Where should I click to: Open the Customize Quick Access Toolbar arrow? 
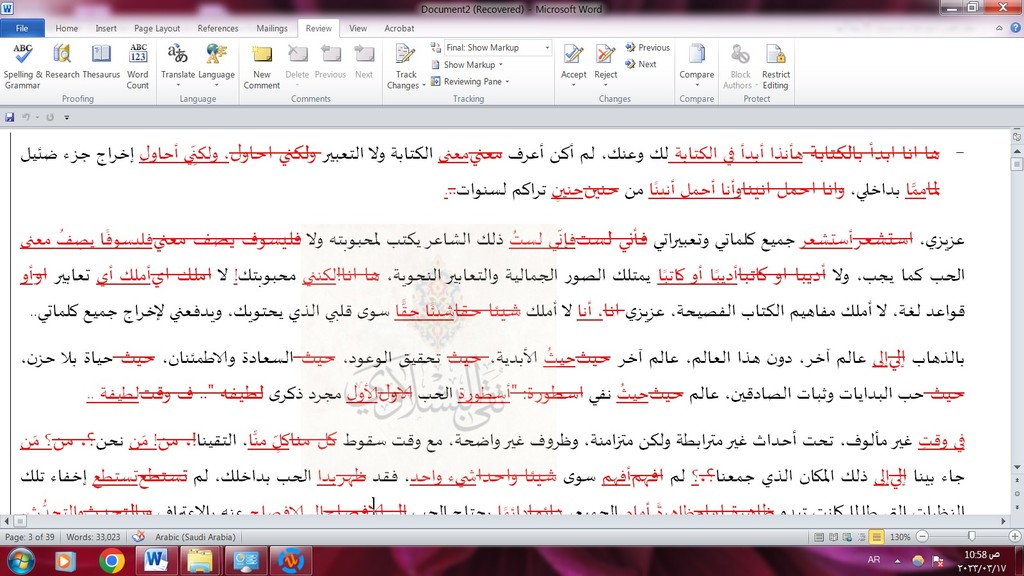click(x=67, y=118)
